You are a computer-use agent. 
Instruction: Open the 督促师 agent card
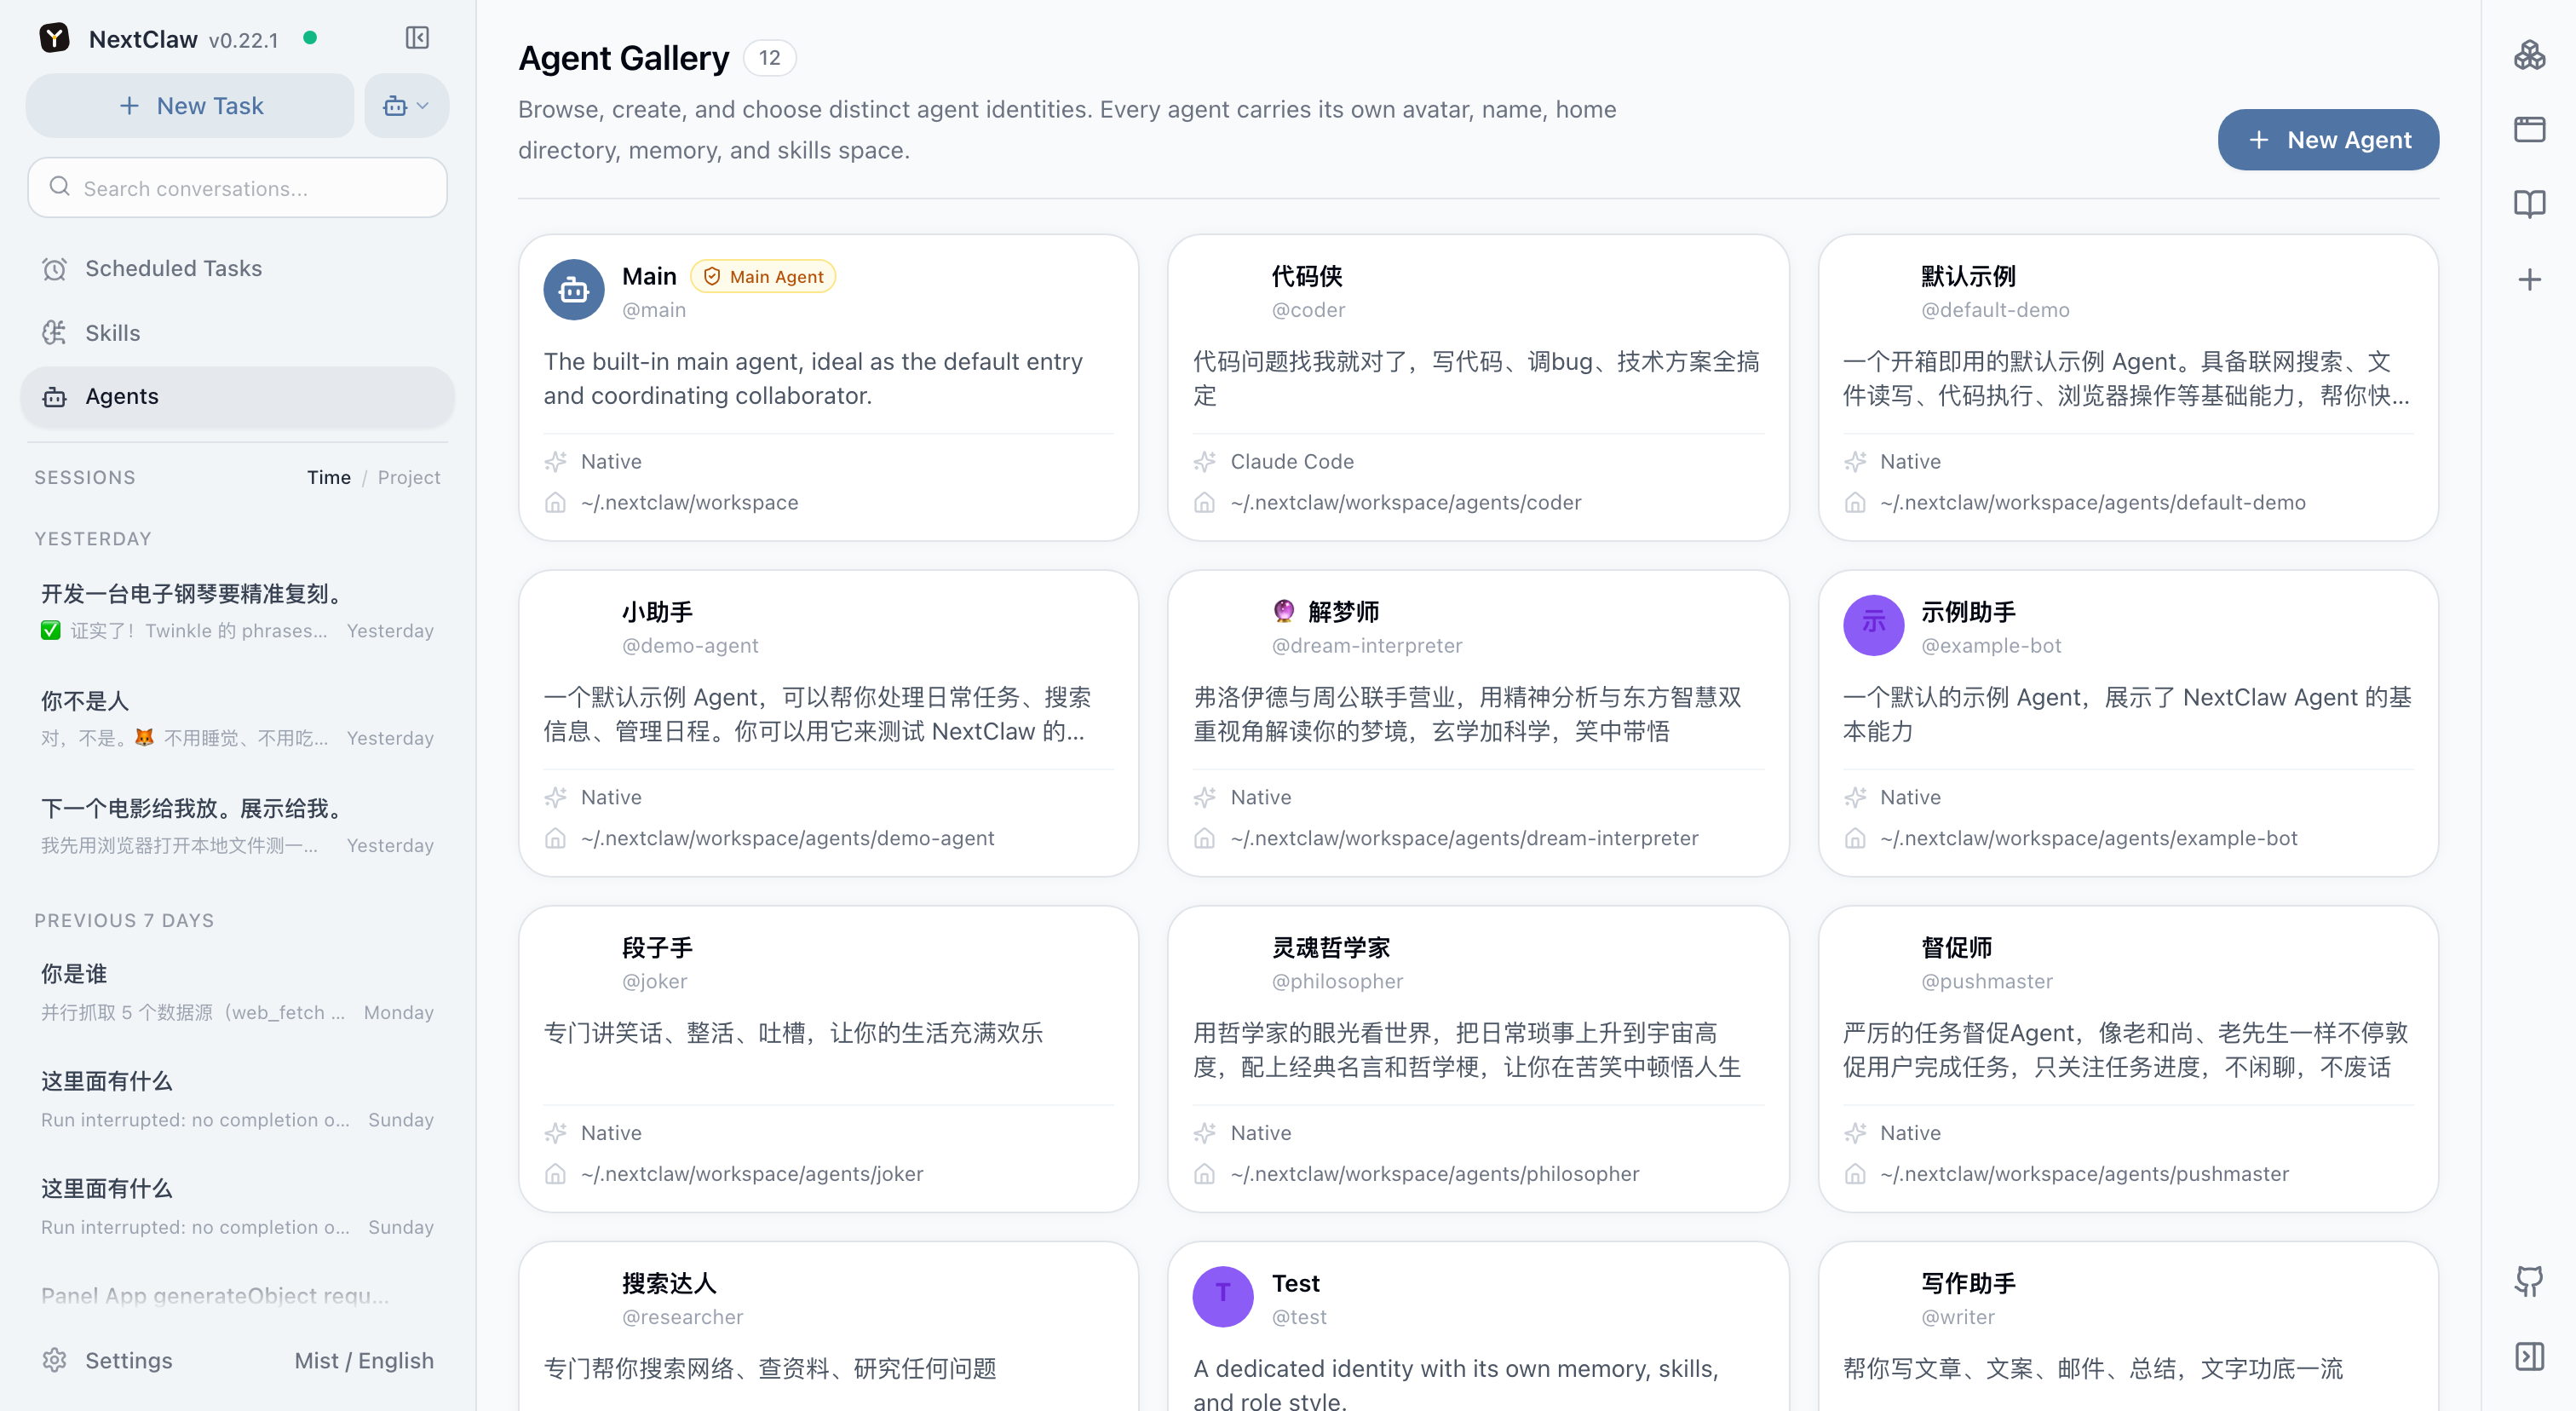pos(2128,1059)
